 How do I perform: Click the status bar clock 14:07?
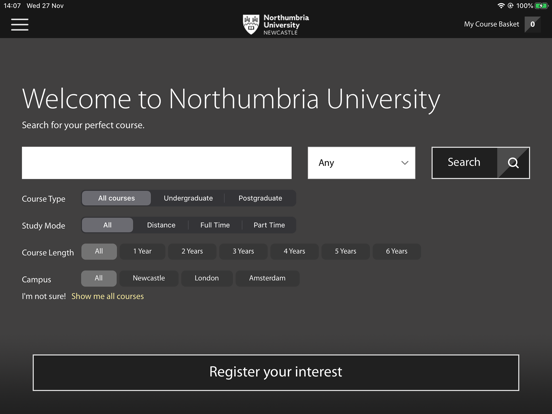point(12,6)
